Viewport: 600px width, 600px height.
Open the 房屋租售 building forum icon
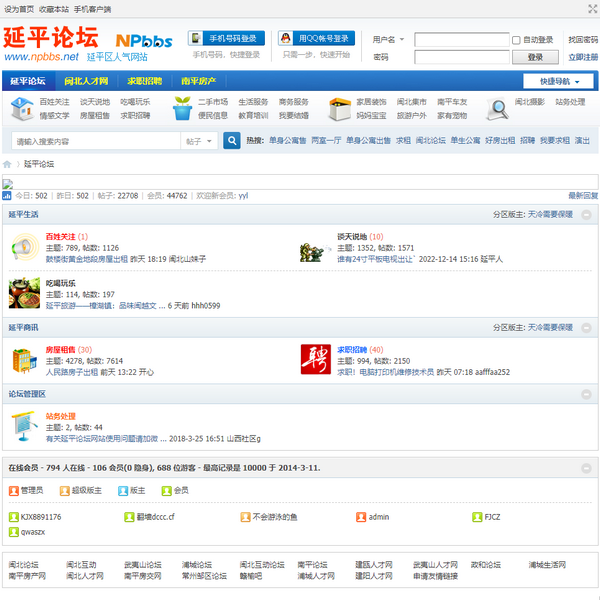[24, 360]
